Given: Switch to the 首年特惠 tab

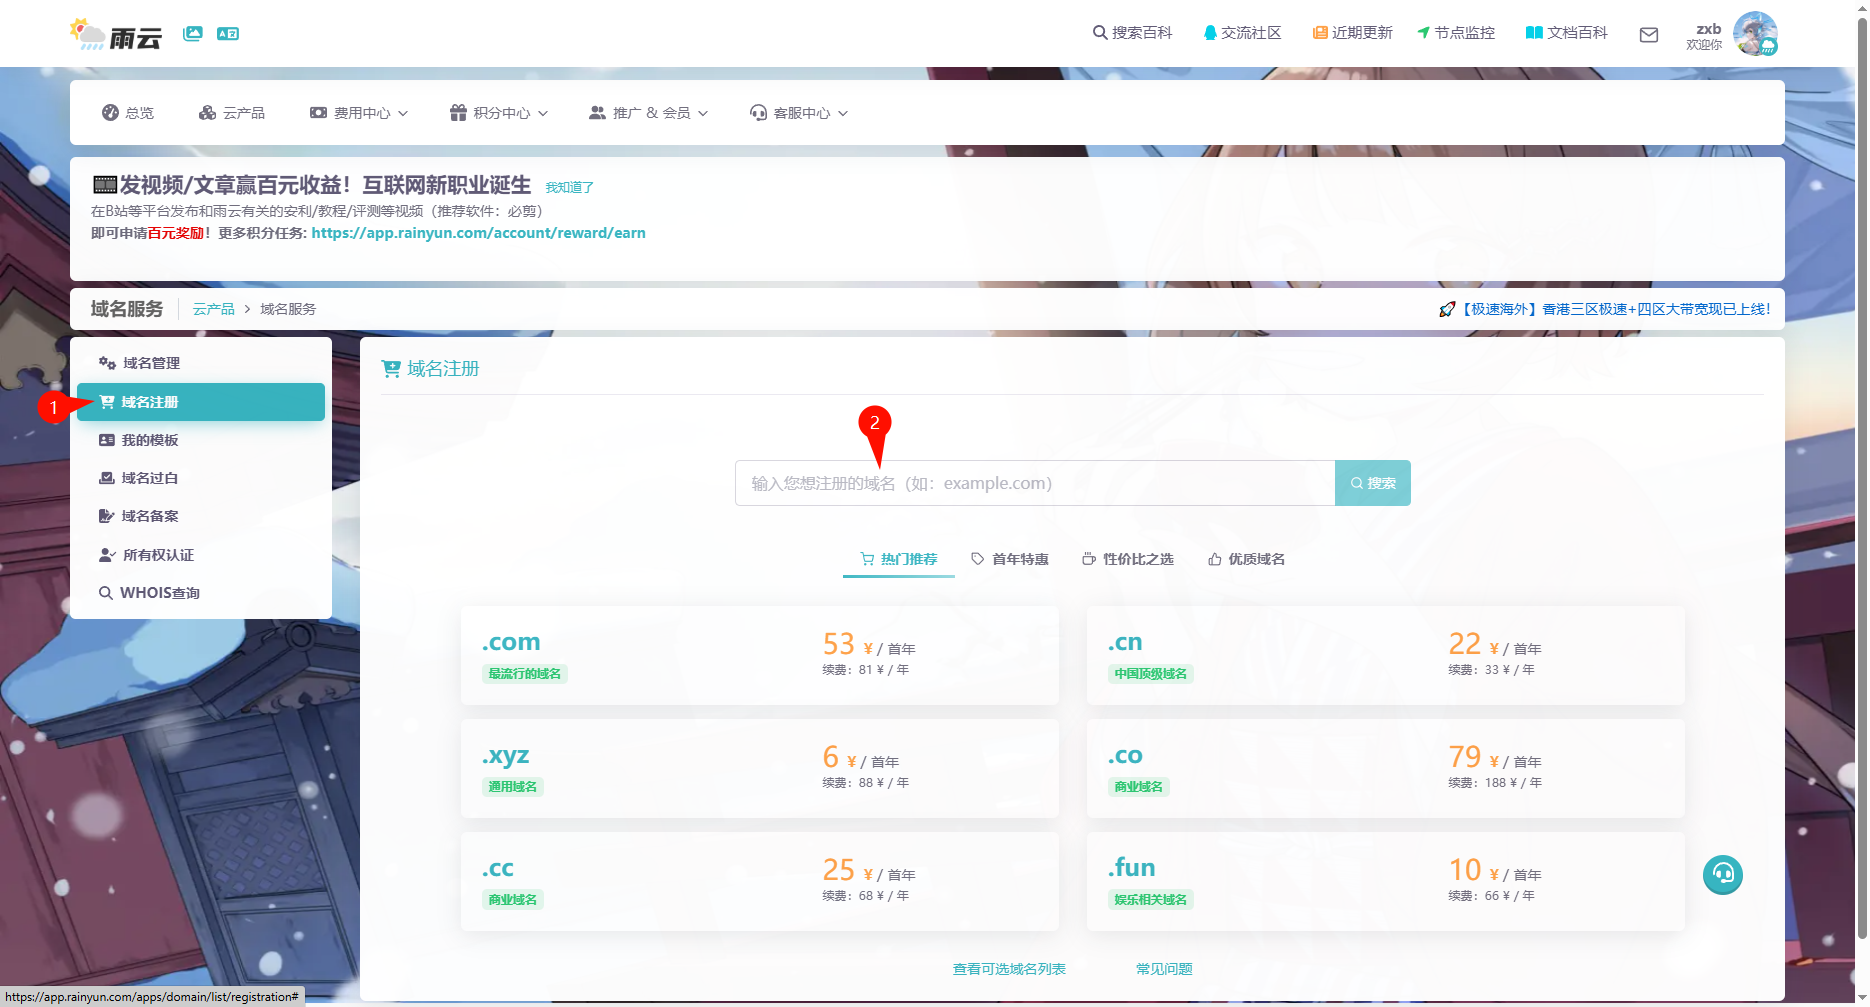Looking at the screenshot, I should tap(1010, 559).
